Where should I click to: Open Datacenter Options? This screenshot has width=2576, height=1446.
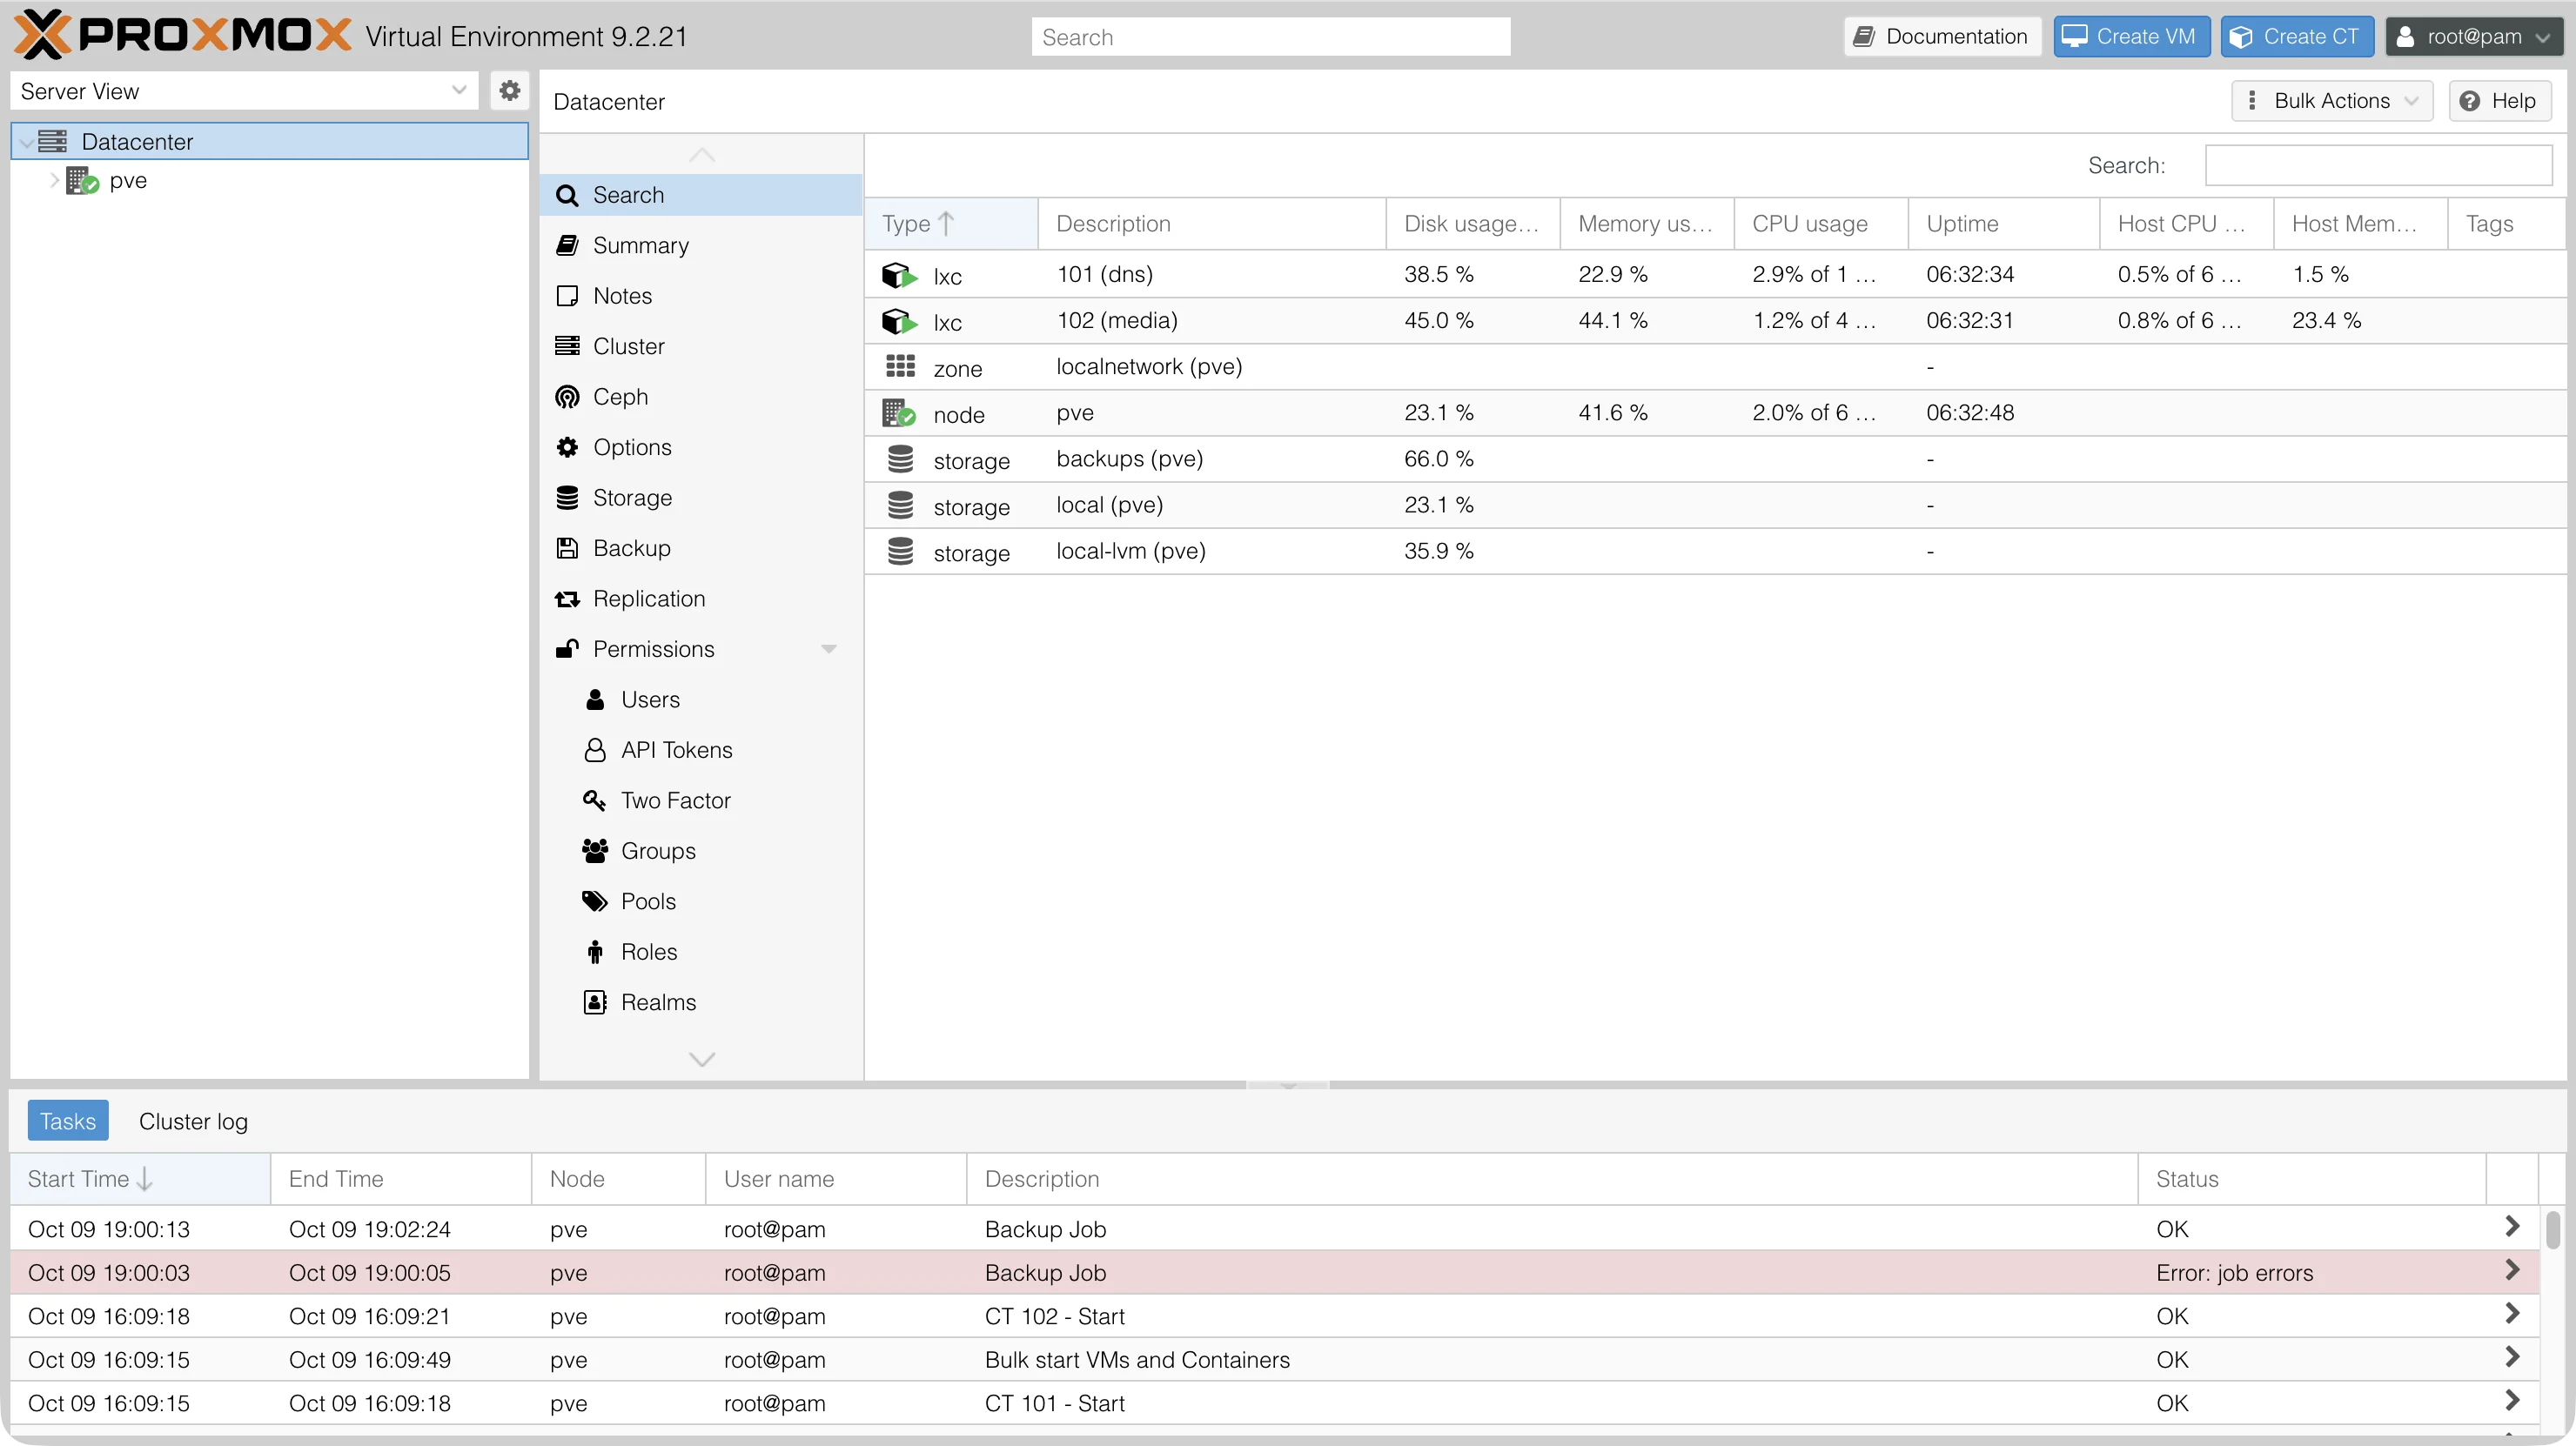click(x=700, y=447)
